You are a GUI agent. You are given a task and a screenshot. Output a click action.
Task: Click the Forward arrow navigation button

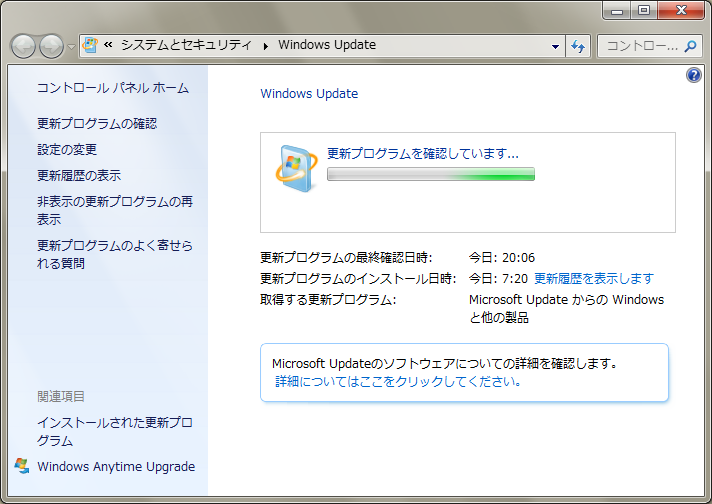pos(51,46)
